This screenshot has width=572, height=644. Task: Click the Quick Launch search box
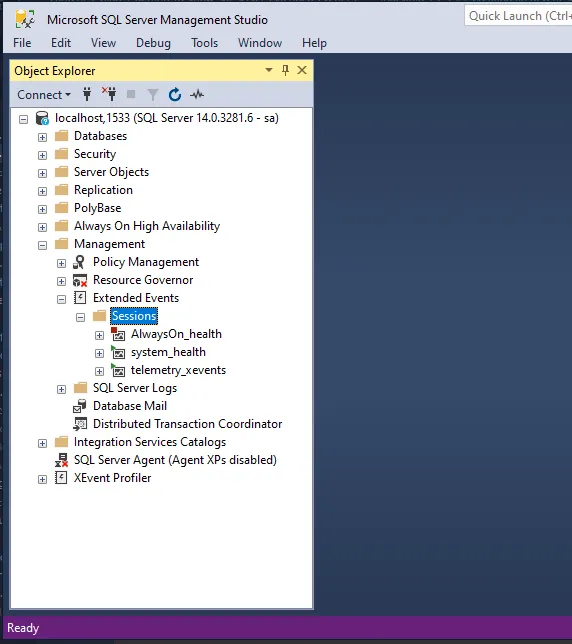click(519, 16)
